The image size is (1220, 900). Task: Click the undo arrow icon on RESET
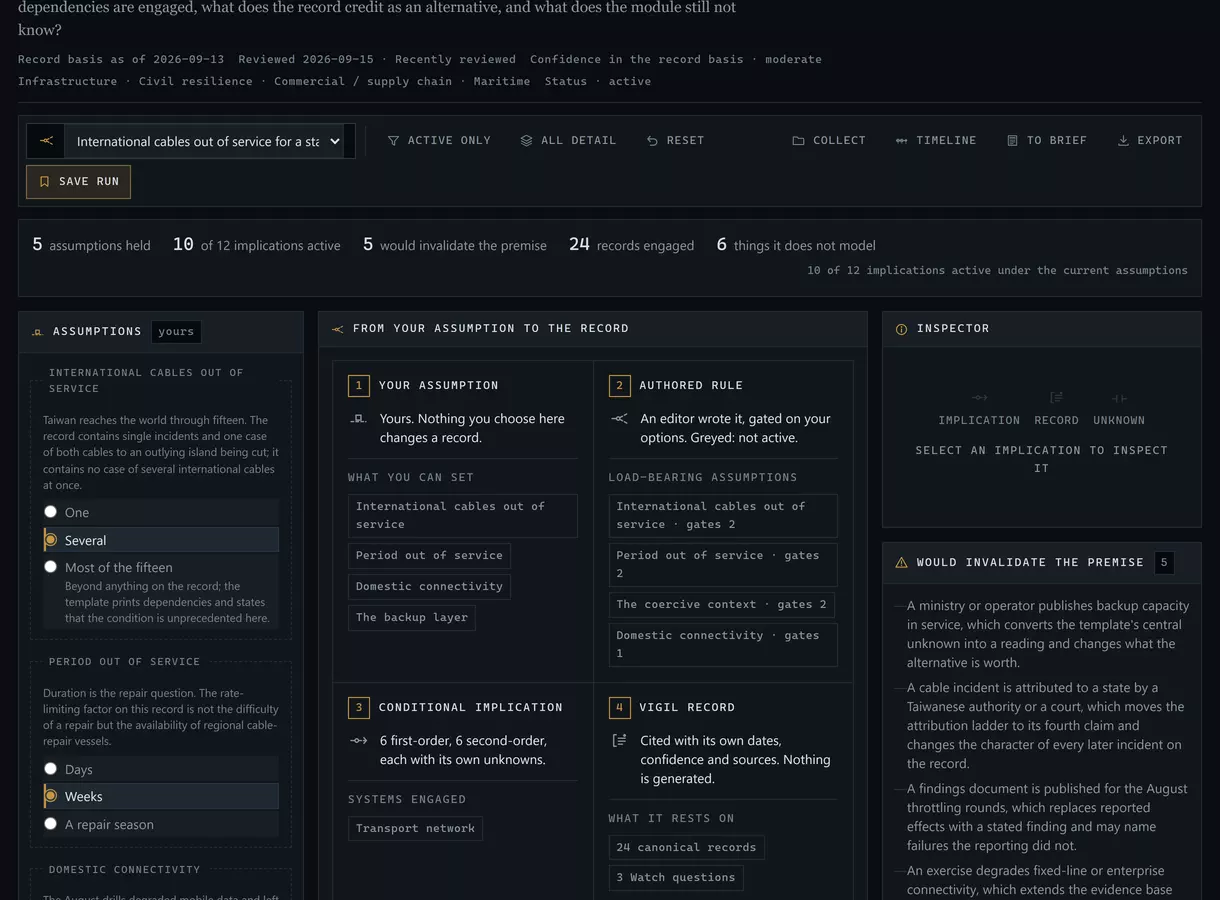652,141
